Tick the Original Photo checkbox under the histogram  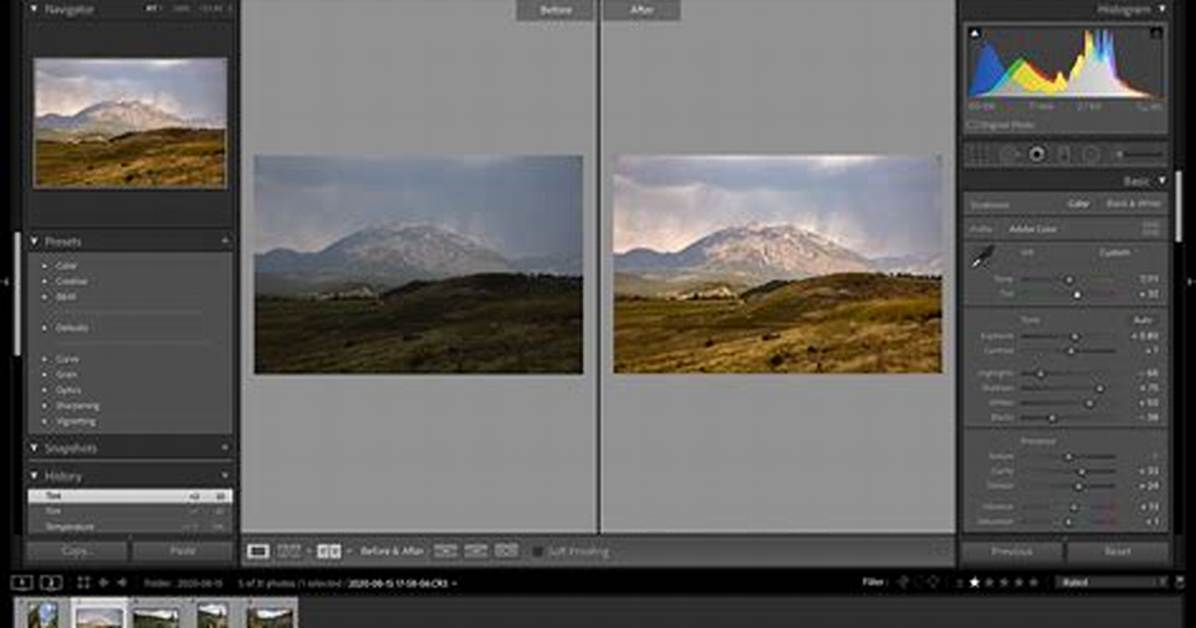[973, 125]
